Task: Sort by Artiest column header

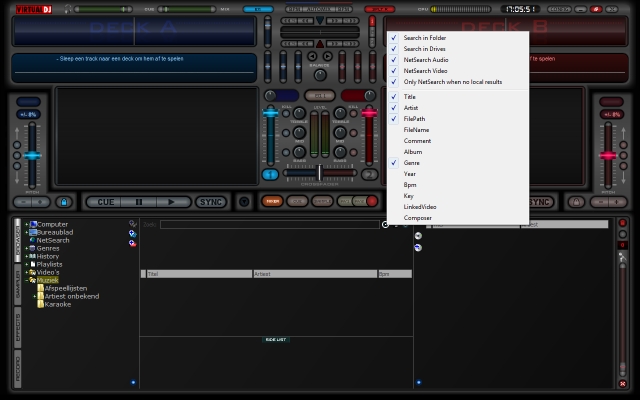Action: (315, 274)
